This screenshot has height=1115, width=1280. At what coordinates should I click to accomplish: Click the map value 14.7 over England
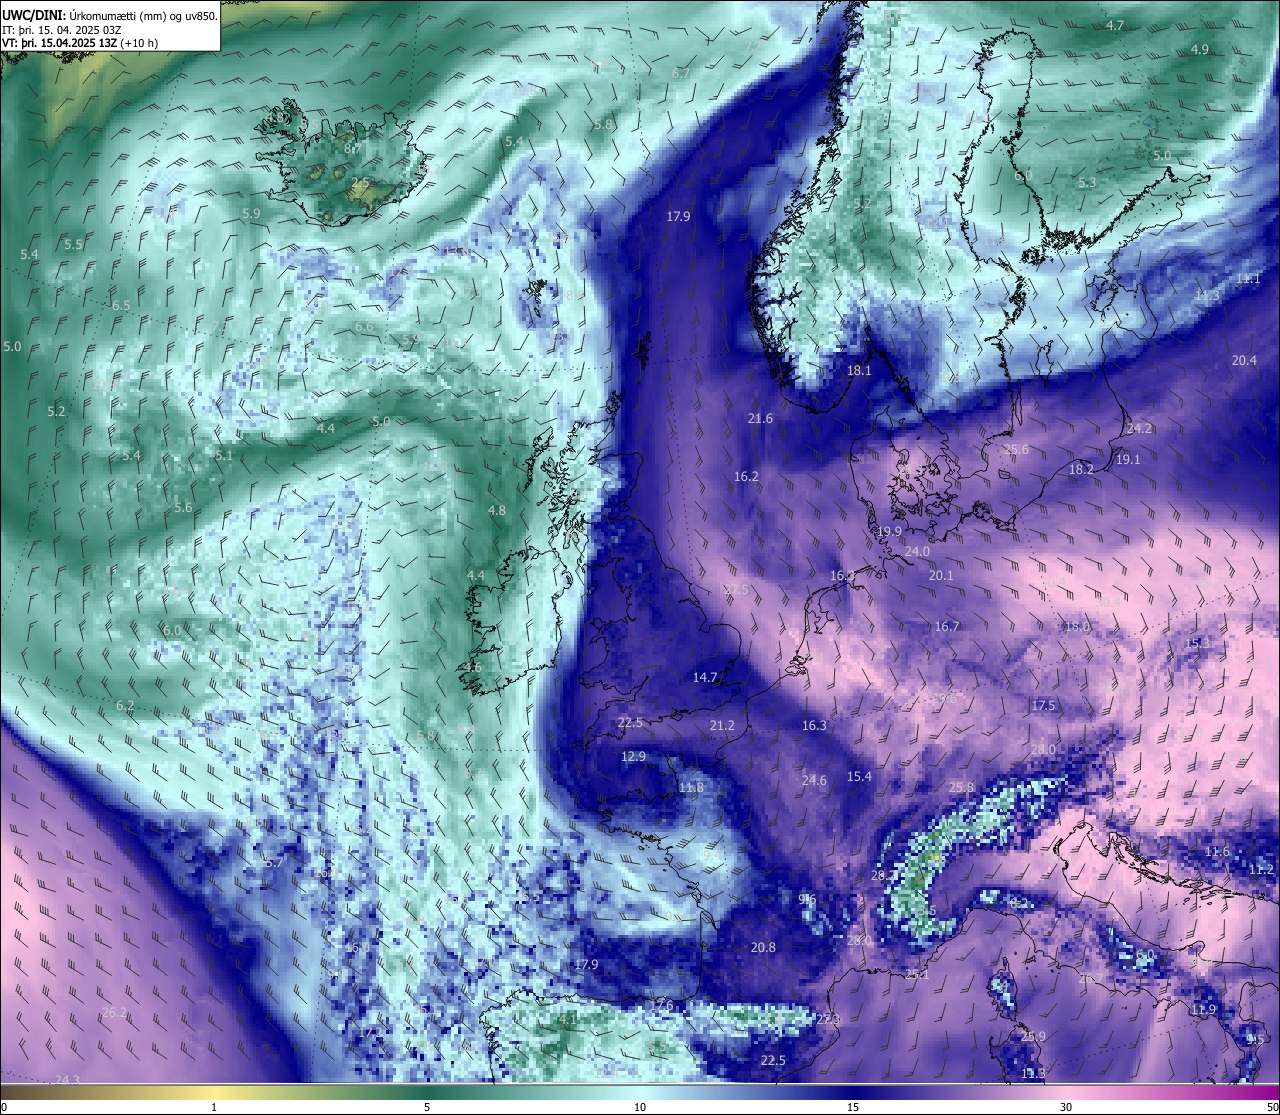pyautogui.click(x=705, y=677)
